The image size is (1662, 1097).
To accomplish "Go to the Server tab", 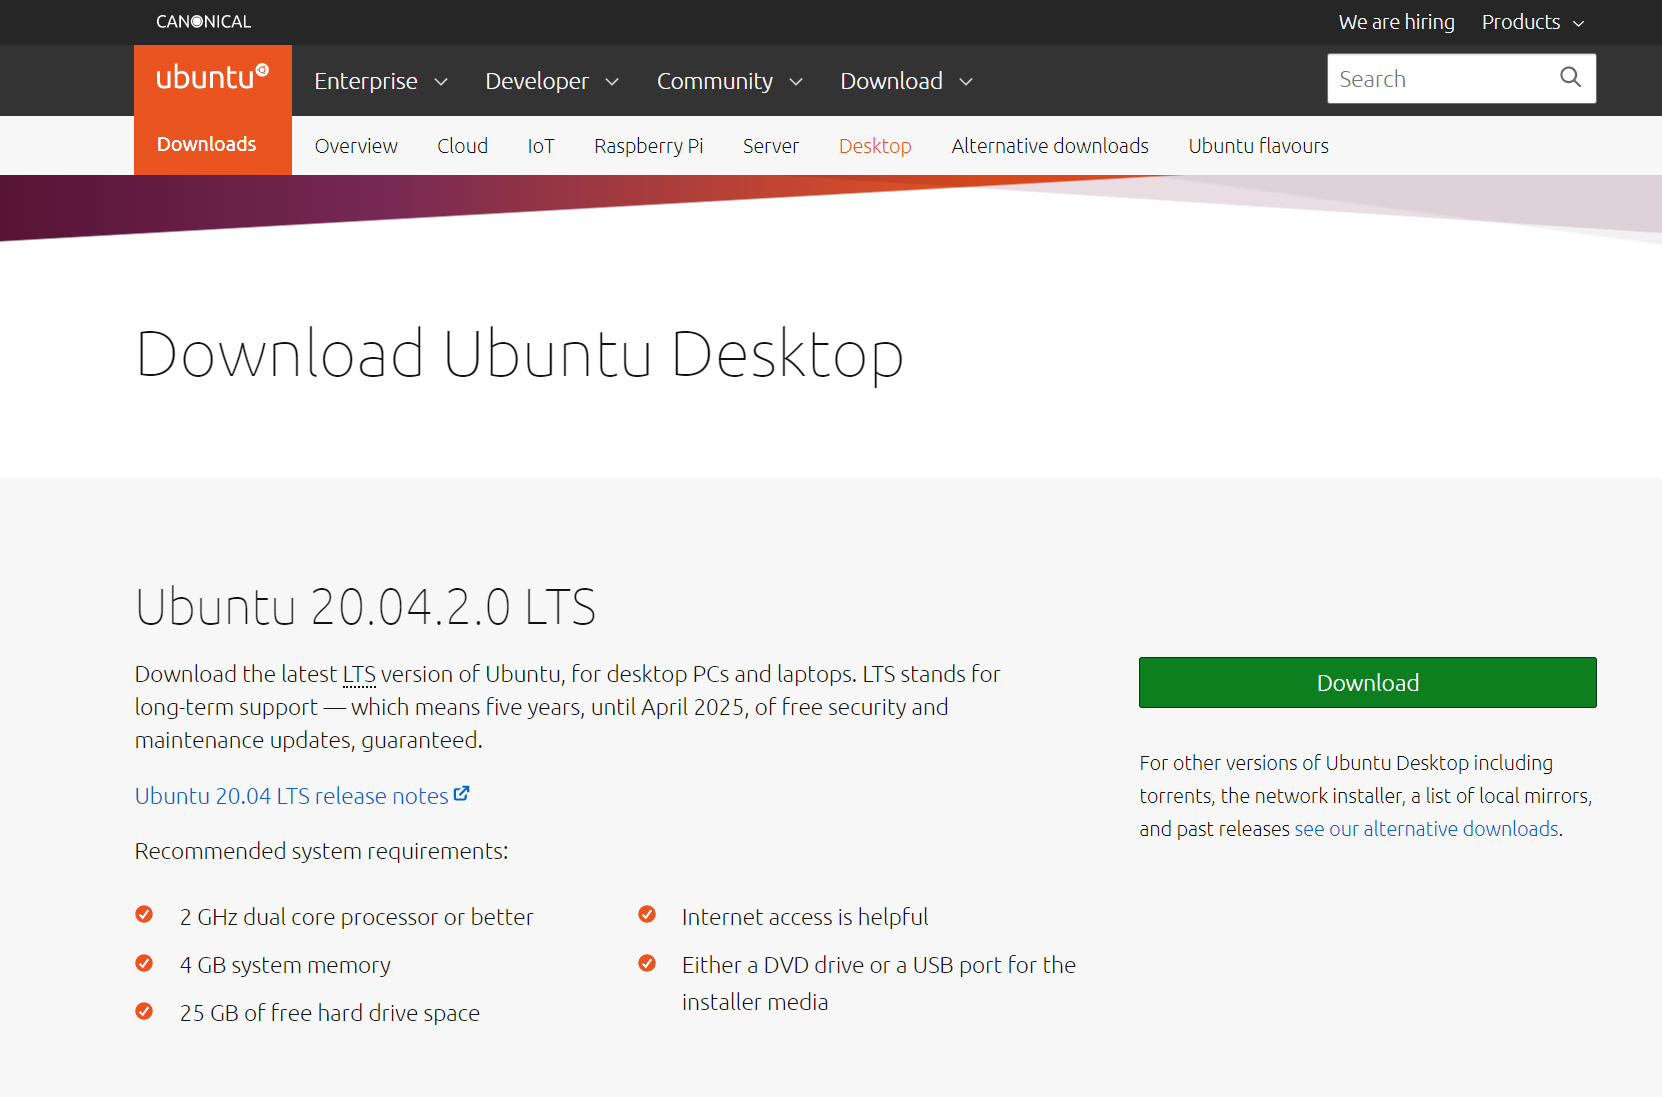I will [770, 146].
